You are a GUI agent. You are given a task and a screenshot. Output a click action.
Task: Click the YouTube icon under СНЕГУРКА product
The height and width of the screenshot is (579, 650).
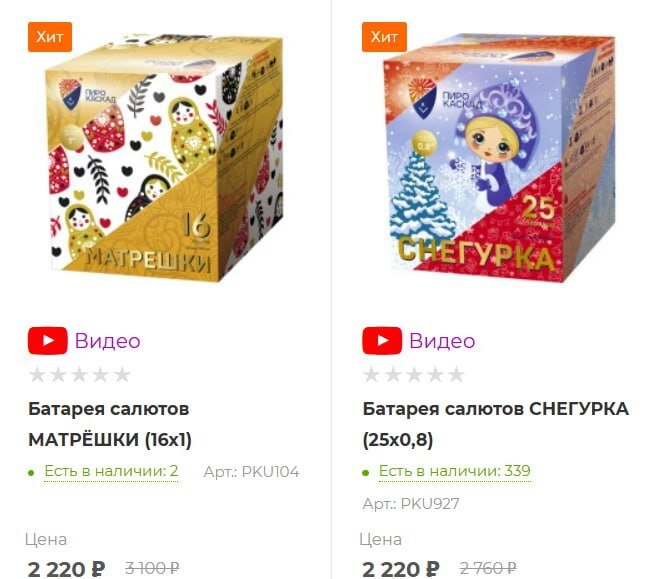pos(382,341)
